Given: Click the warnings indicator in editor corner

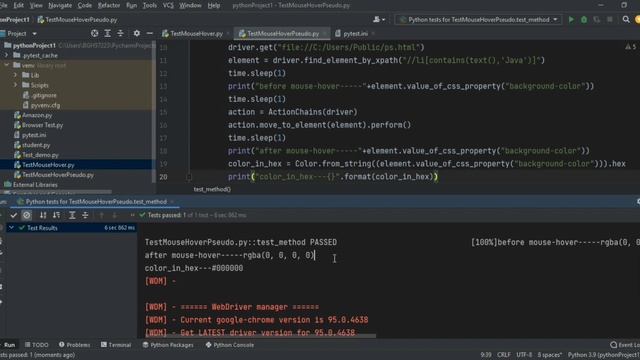Looking at the screenshot, I should pyautogui.click(x=630, y=47).
